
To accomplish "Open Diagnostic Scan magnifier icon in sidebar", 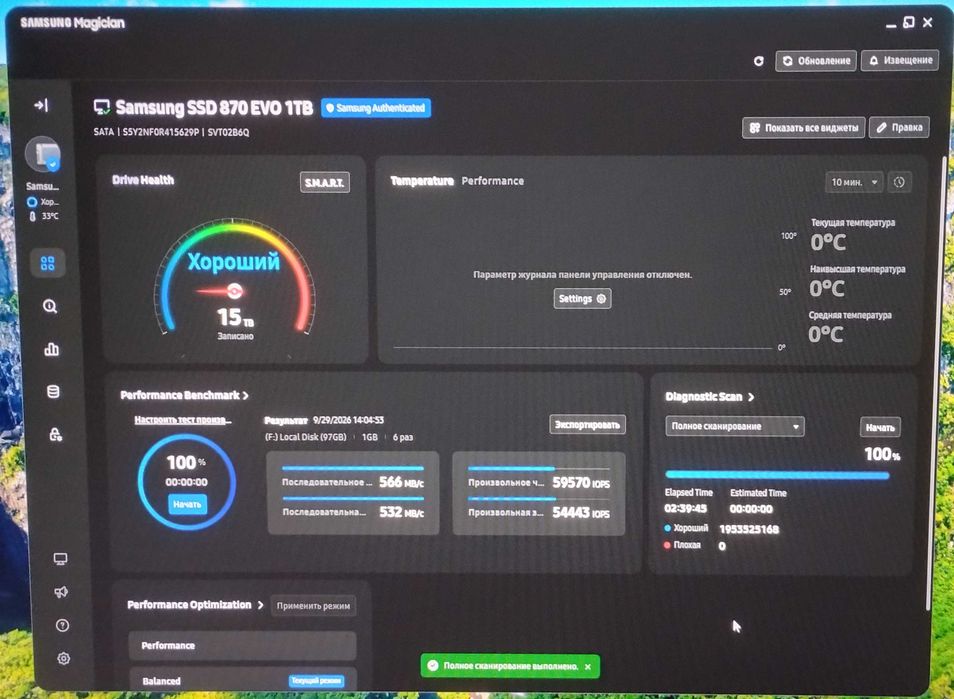I will [x=50, y=306].
